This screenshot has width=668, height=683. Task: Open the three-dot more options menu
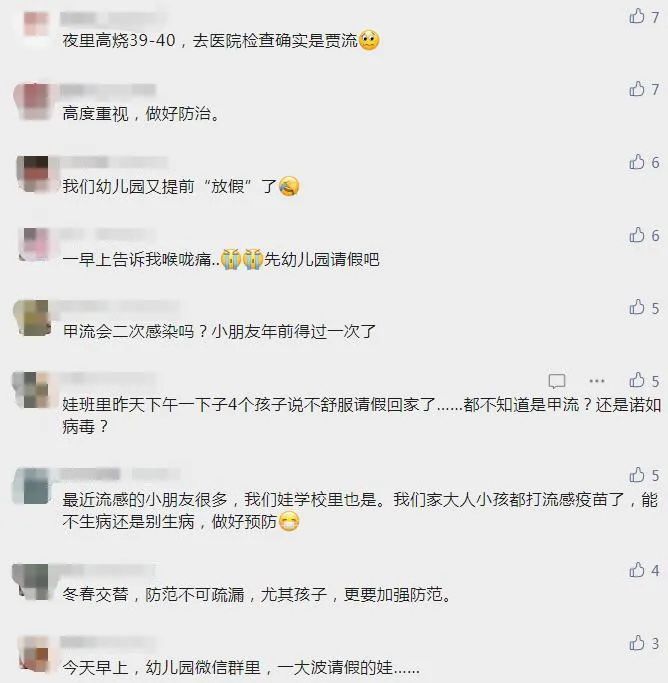click(597, 381)
